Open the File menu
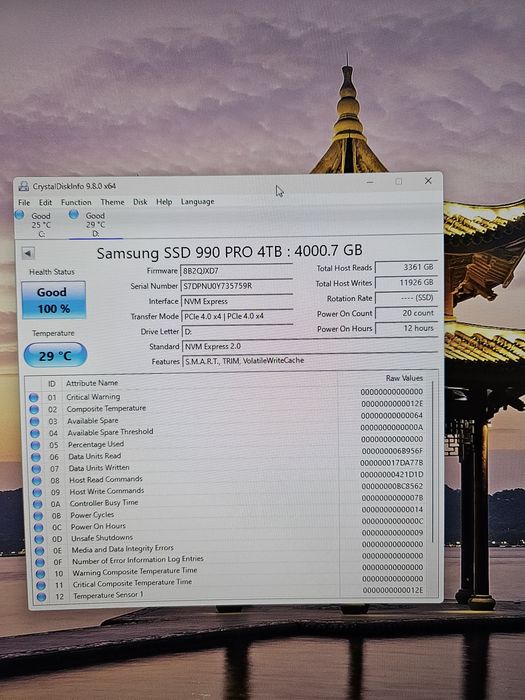 pos(24,202)
